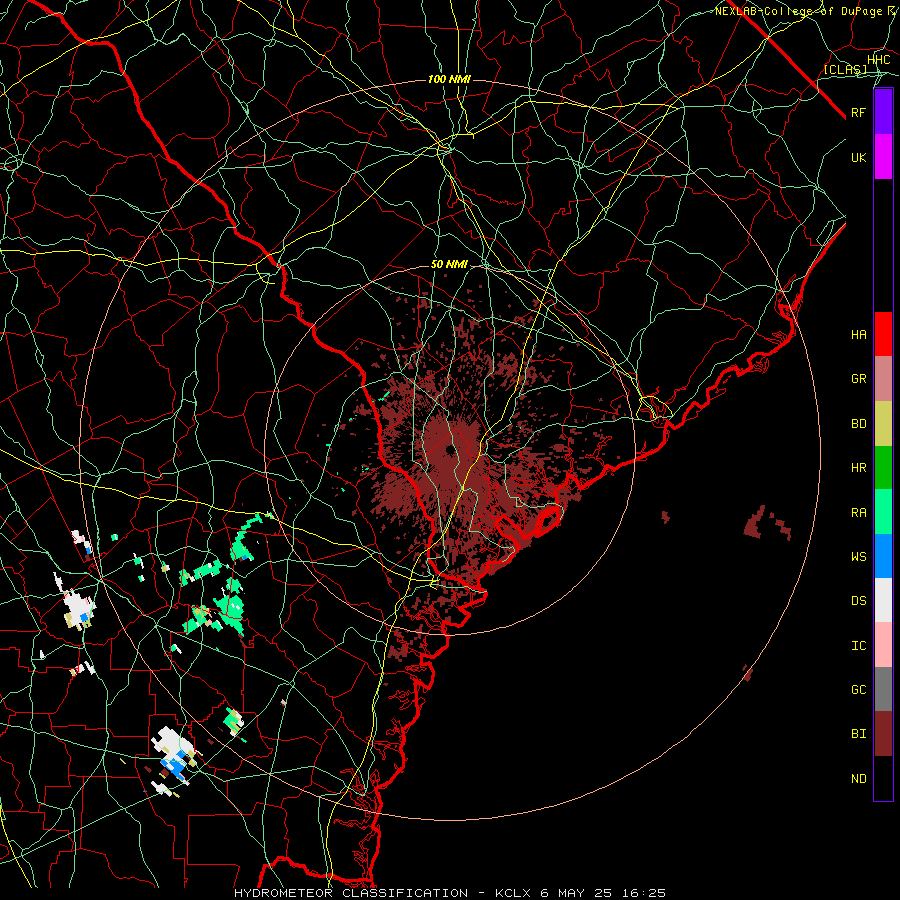900x900 pixels.
Task: Click the BD yellow legend swatch
Action: click(x=883, y=424)
